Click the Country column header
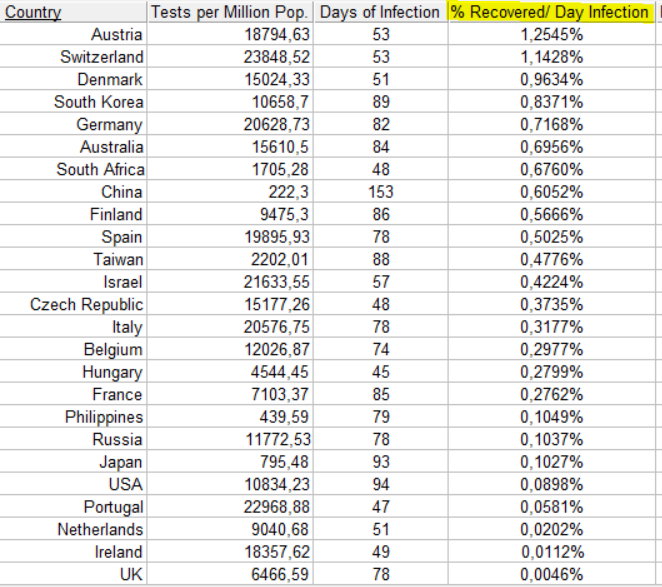The image size is (662, 587). tap(33, 12)
